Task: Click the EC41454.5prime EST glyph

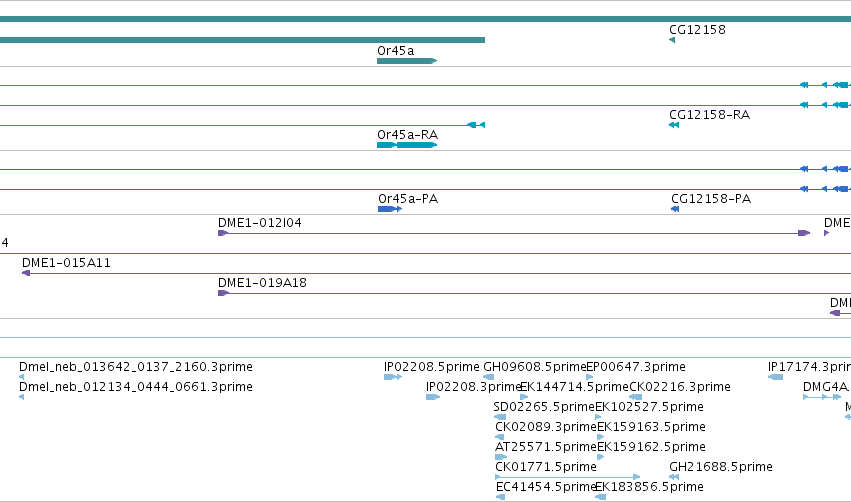Action: pos(500,497)
